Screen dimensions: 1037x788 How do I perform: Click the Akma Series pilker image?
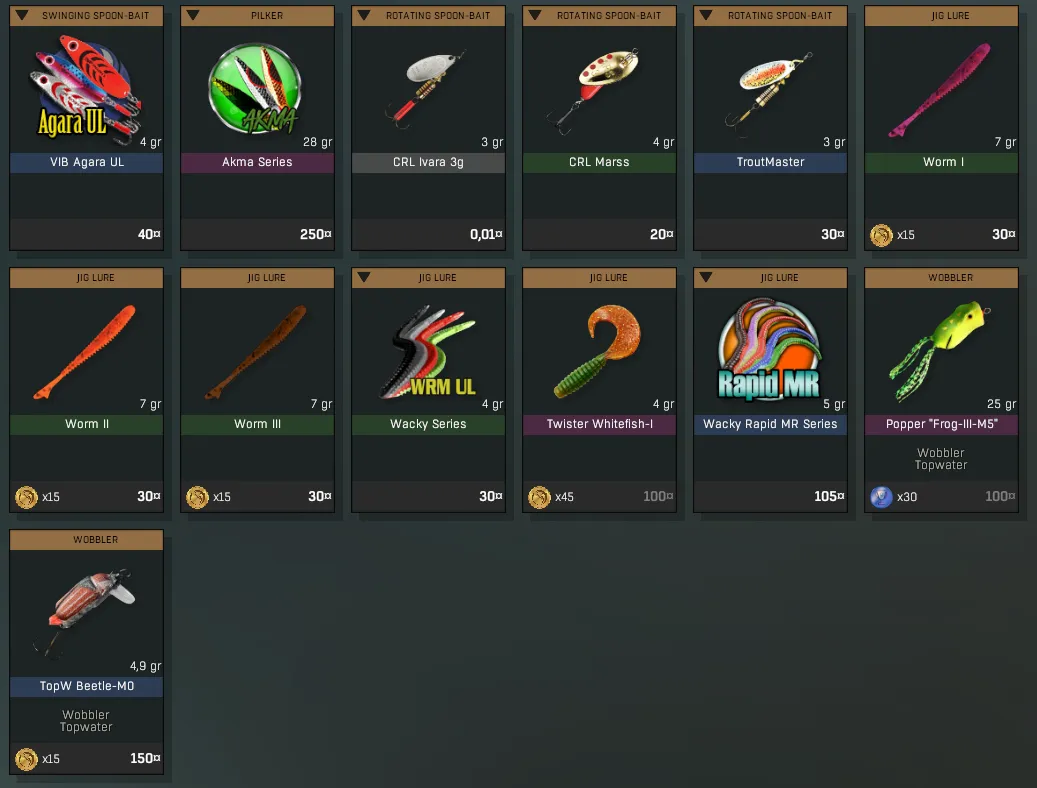pos(255,89)
